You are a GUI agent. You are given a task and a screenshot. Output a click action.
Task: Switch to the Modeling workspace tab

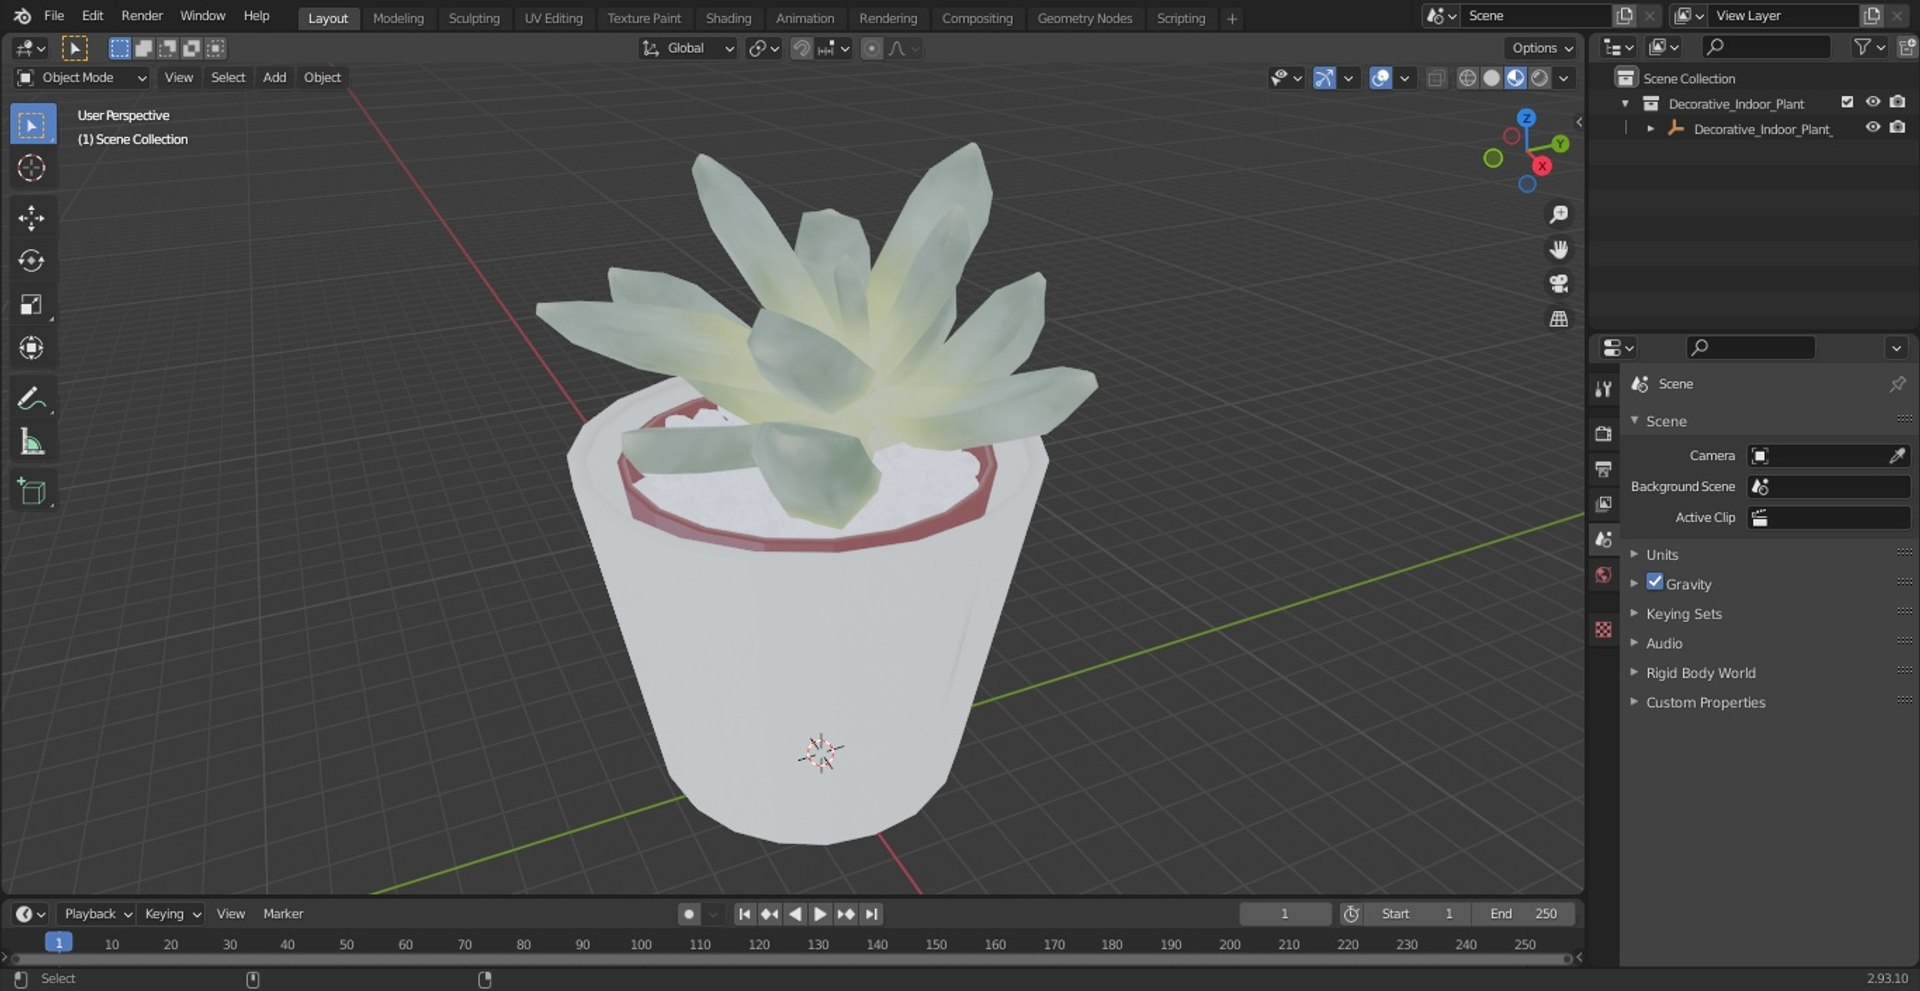click(x=398, y=18)
